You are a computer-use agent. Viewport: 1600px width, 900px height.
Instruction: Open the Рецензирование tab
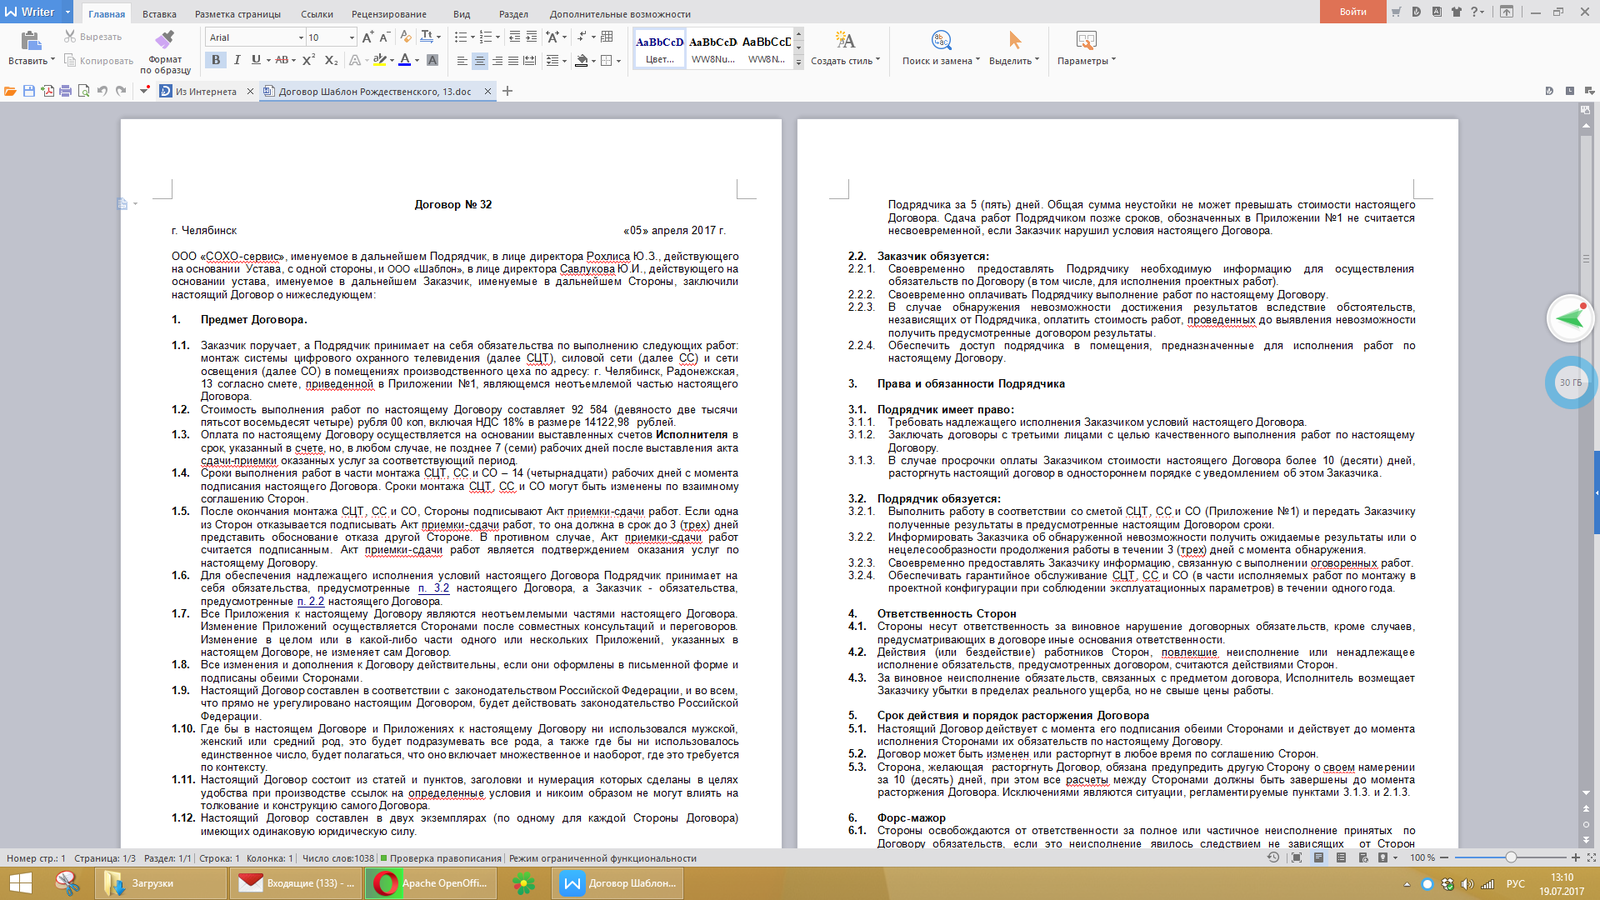pos(389,14)
